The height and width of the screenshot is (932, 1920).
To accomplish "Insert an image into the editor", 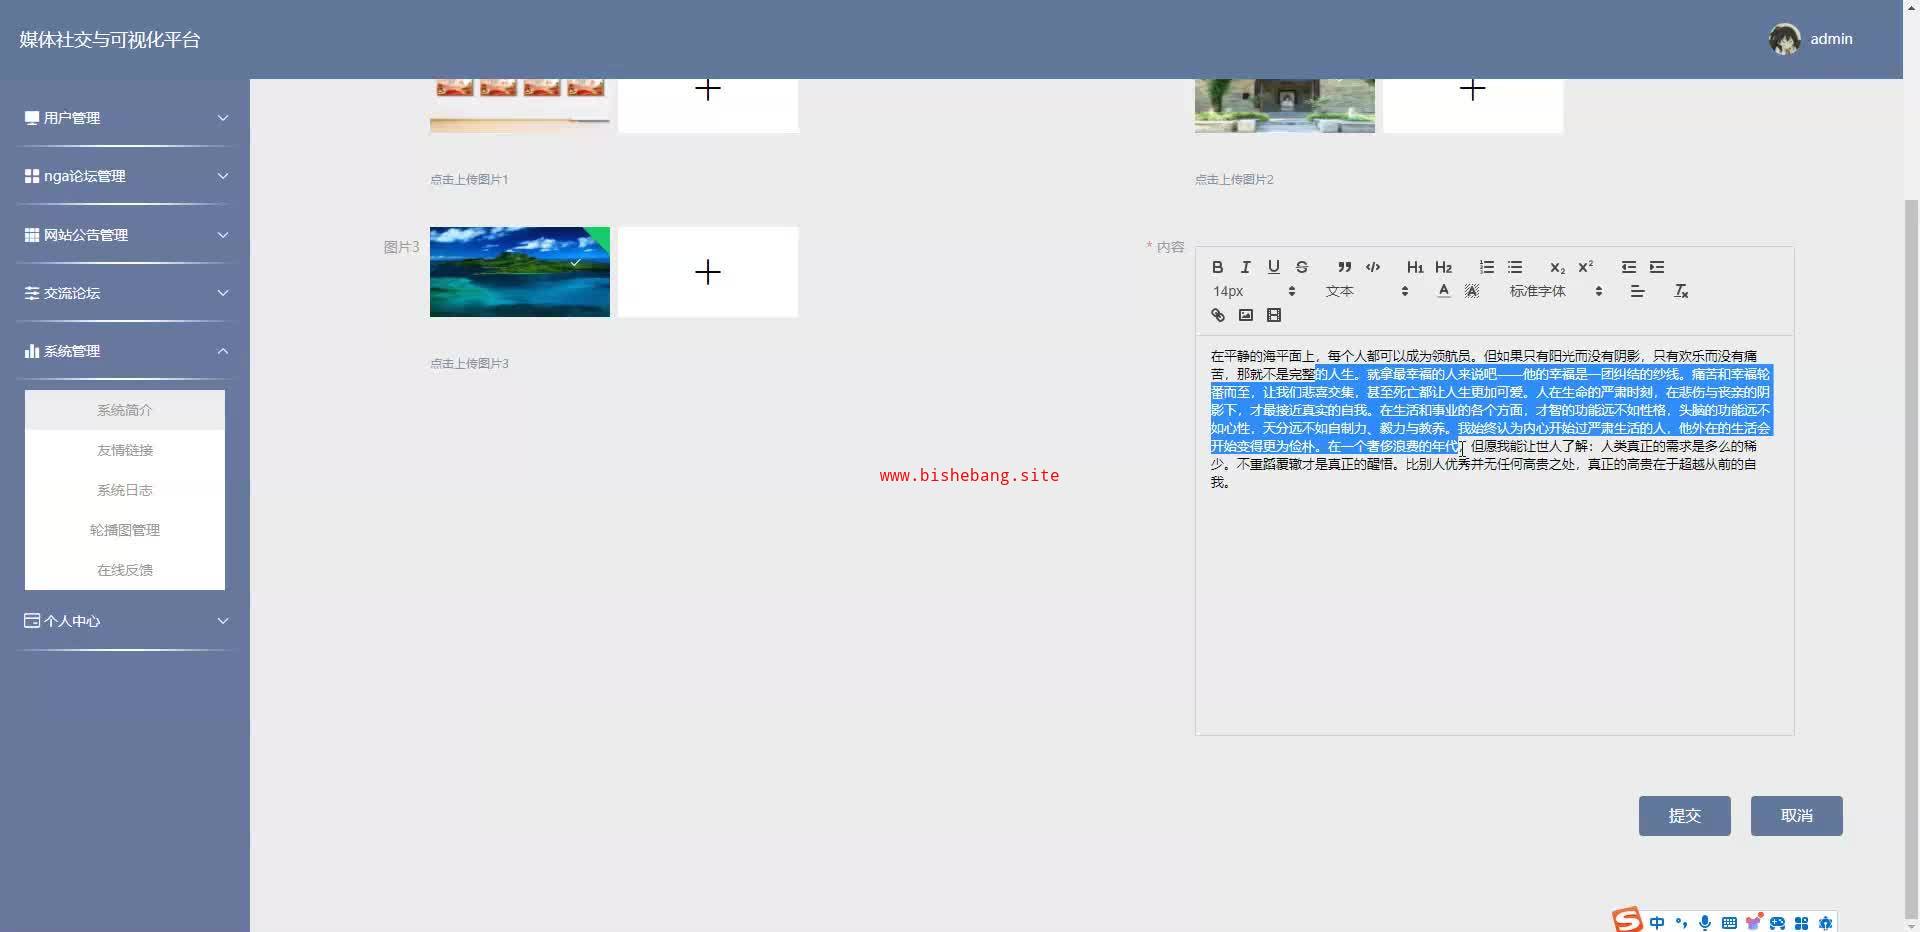I will tap(1245, 315).
